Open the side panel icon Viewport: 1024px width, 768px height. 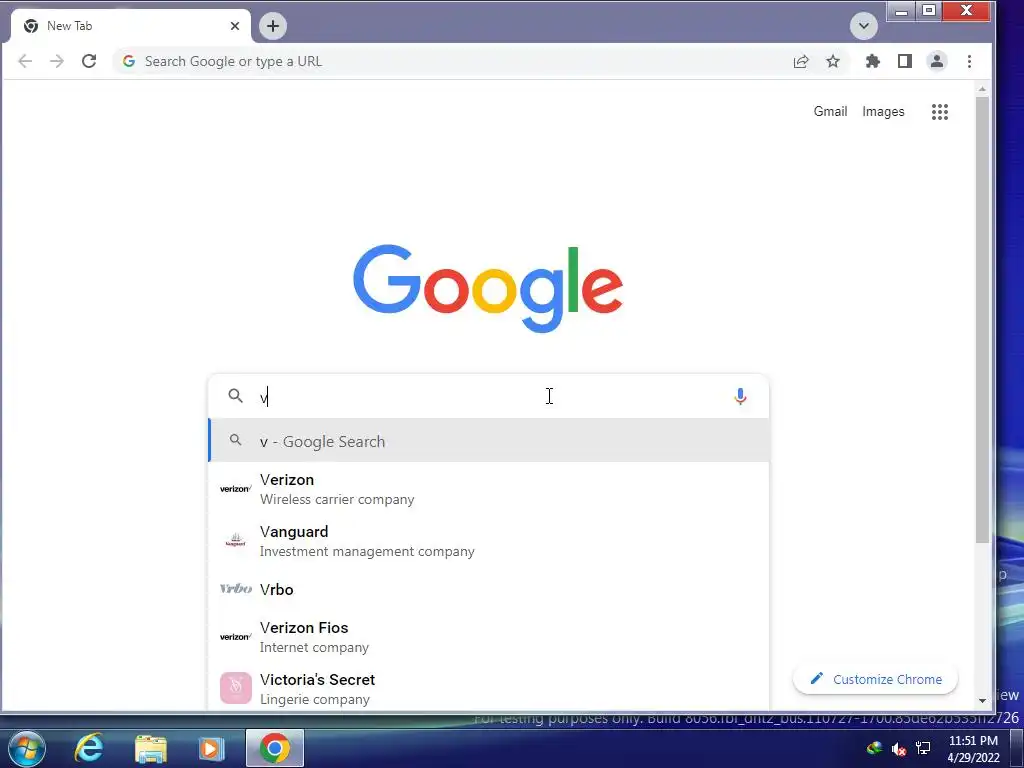tap(904, 61)
